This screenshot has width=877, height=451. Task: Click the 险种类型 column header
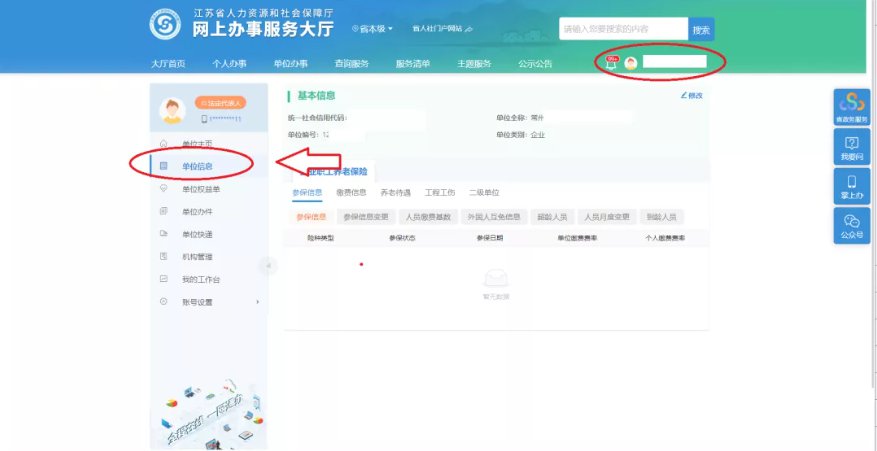pos(320,238)
